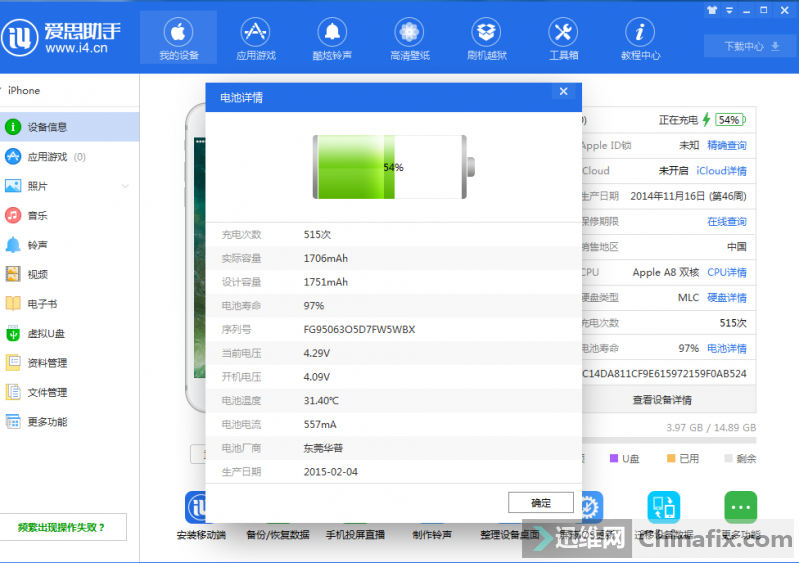Click 硬盘详情 link
This screenshot has width=799, height=563.
[727, 298]
